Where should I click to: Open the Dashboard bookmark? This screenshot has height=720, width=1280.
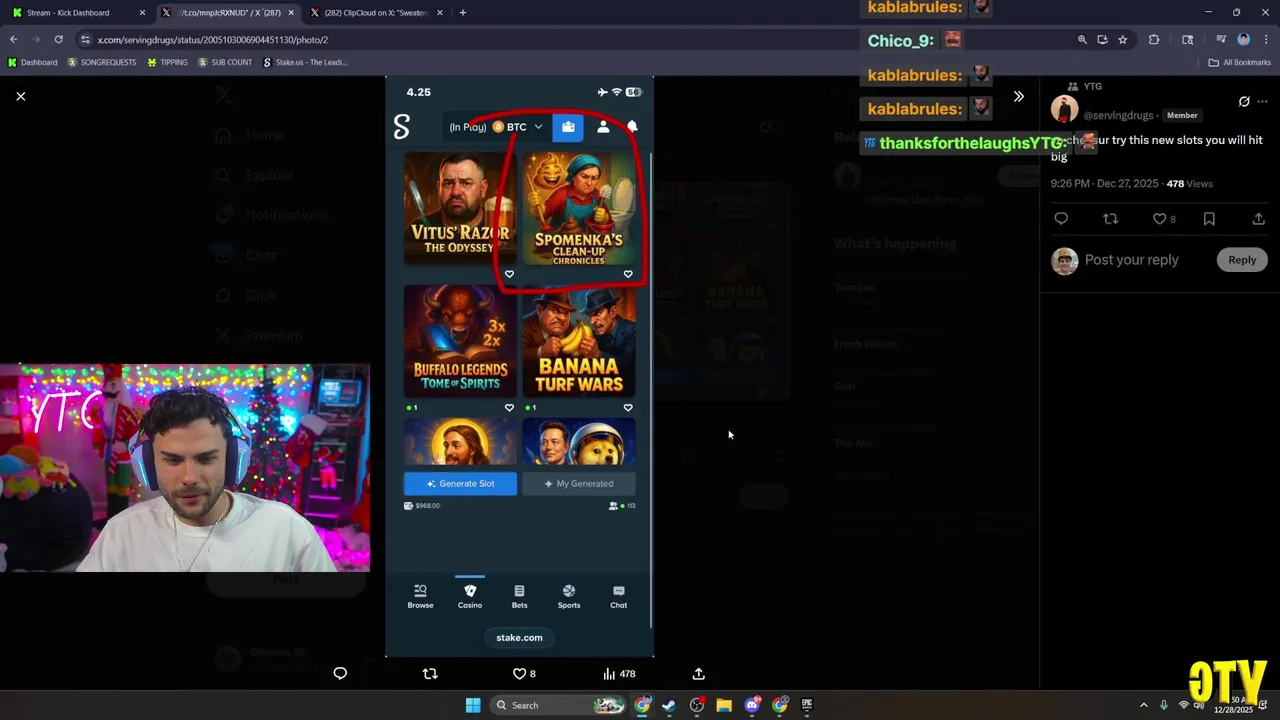(32, 62)
